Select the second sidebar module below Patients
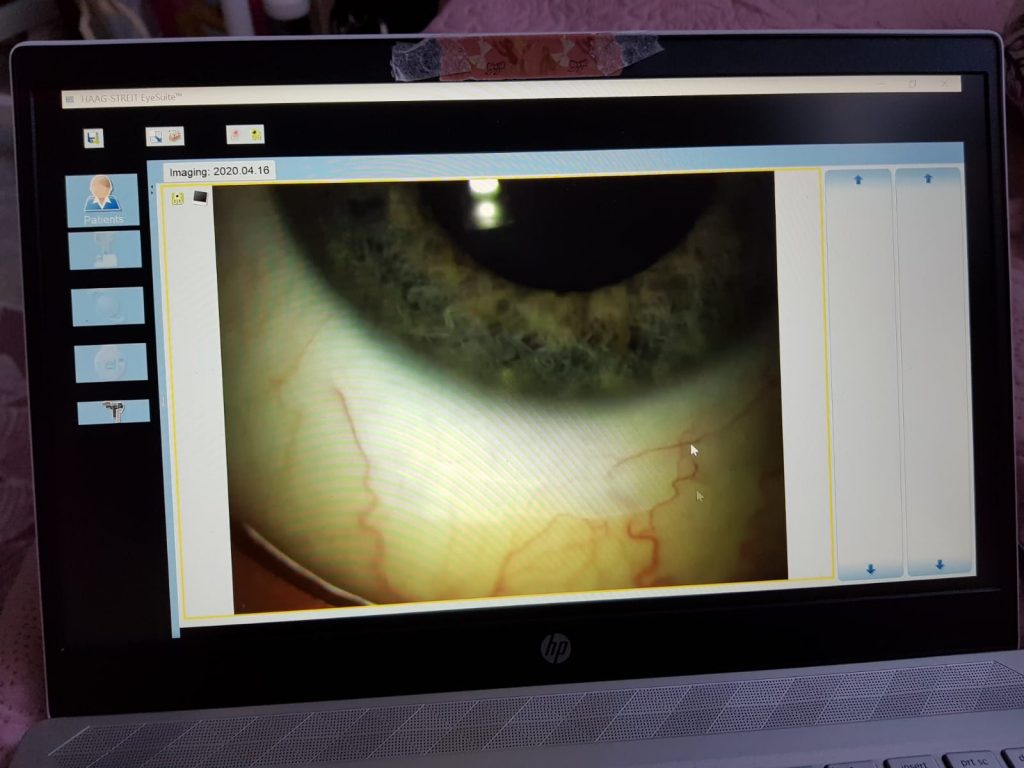 [x=105, y=250]
